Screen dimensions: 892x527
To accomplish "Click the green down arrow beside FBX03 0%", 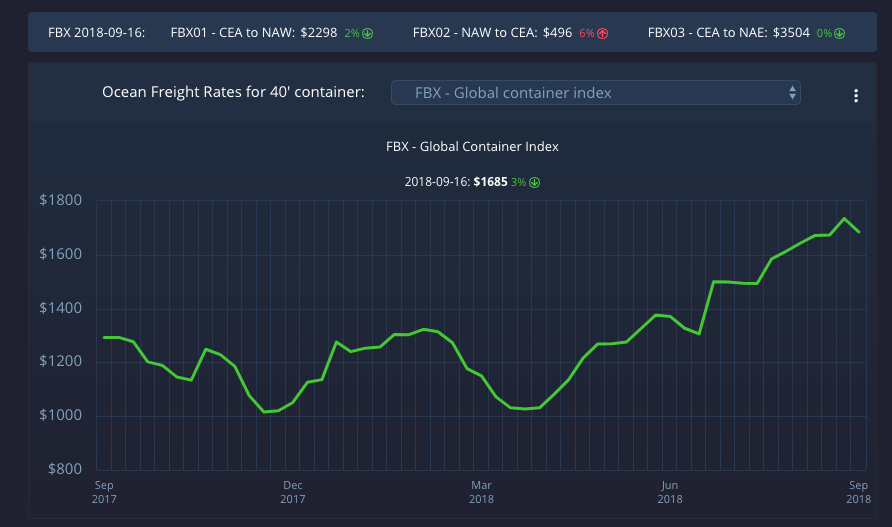I will [839, 33].
